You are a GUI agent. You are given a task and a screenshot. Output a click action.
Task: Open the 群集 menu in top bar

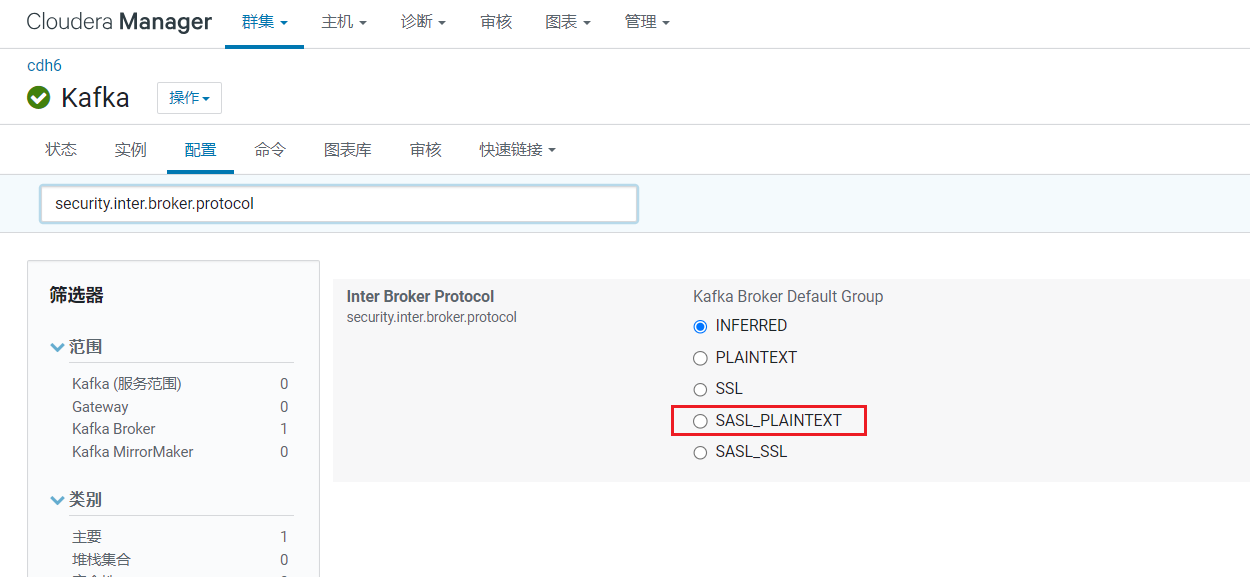(264, 22)
